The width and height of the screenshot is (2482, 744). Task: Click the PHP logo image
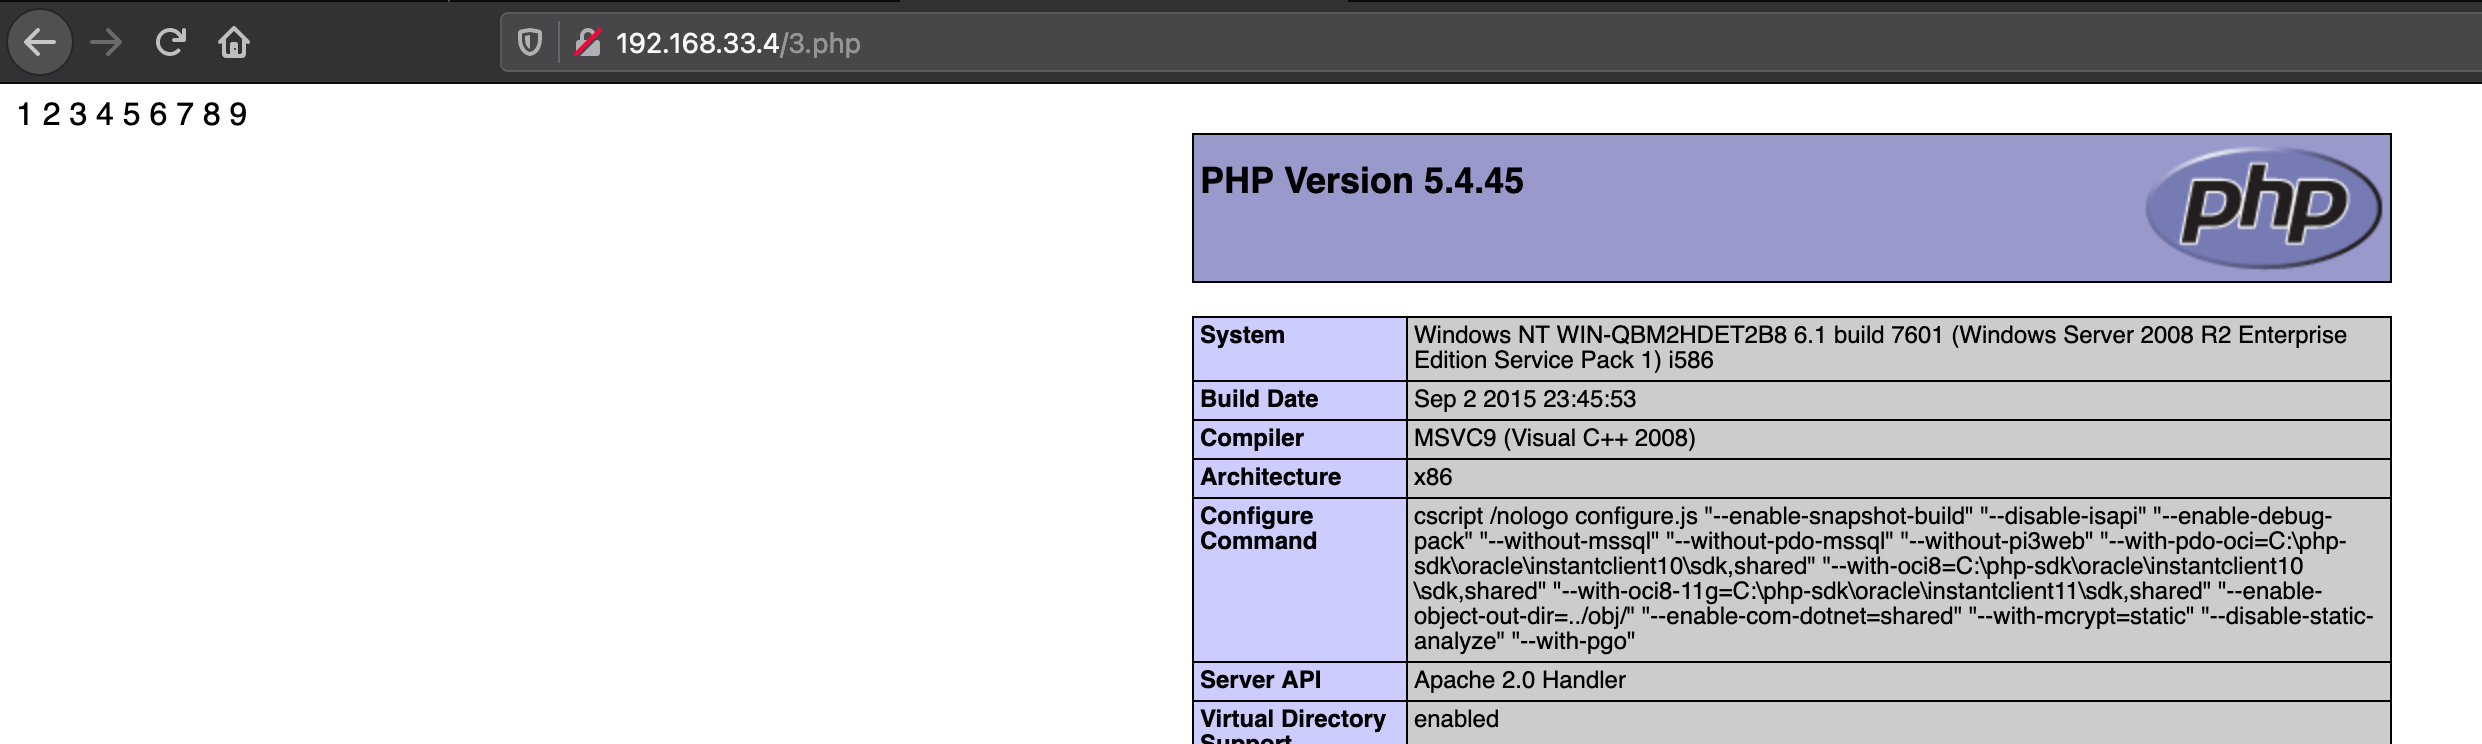point(2263,208)
